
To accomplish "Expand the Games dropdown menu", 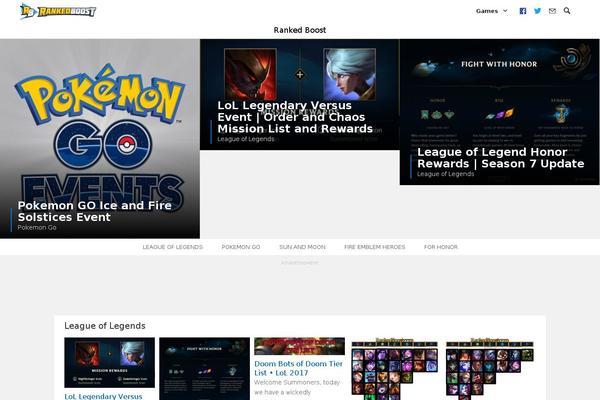I will point(491,11).
